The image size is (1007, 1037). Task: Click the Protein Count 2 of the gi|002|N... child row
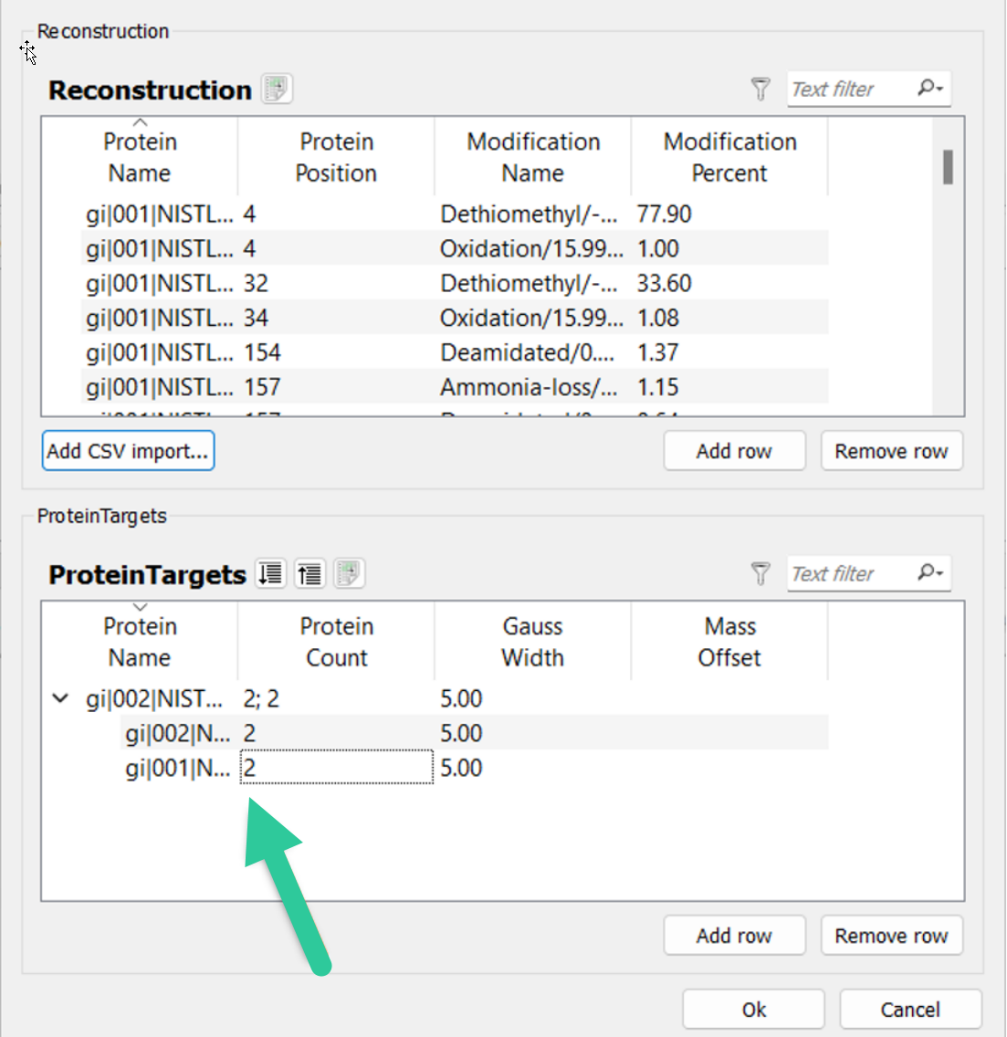pos(336,733)
